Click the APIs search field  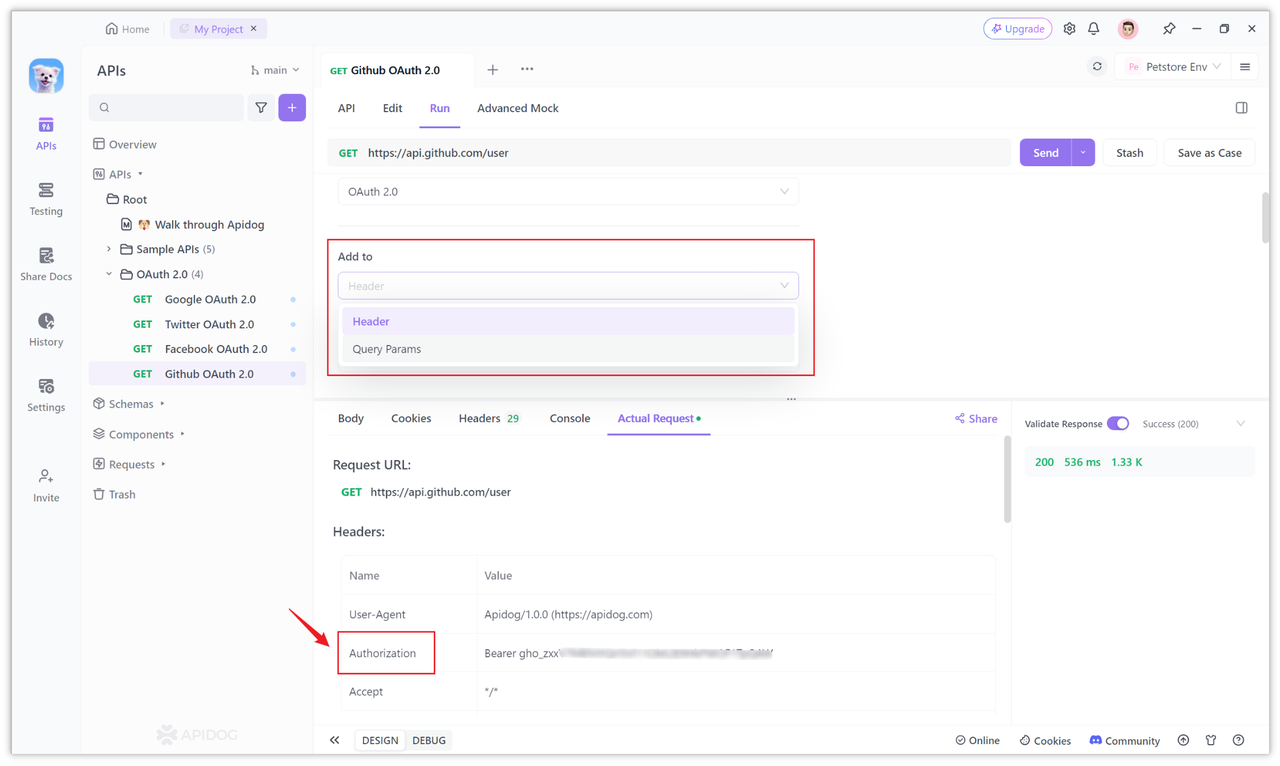167,108
